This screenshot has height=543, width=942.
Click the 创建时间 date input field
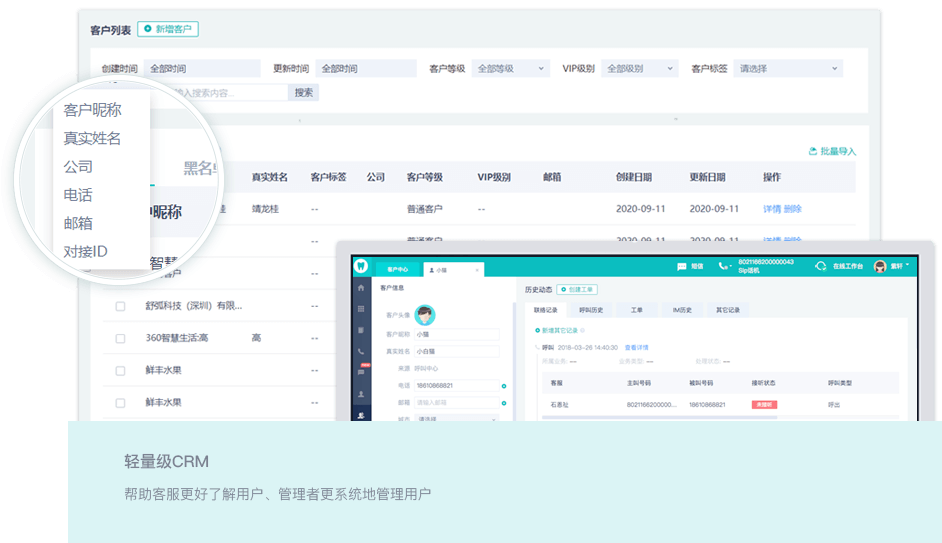203,69
